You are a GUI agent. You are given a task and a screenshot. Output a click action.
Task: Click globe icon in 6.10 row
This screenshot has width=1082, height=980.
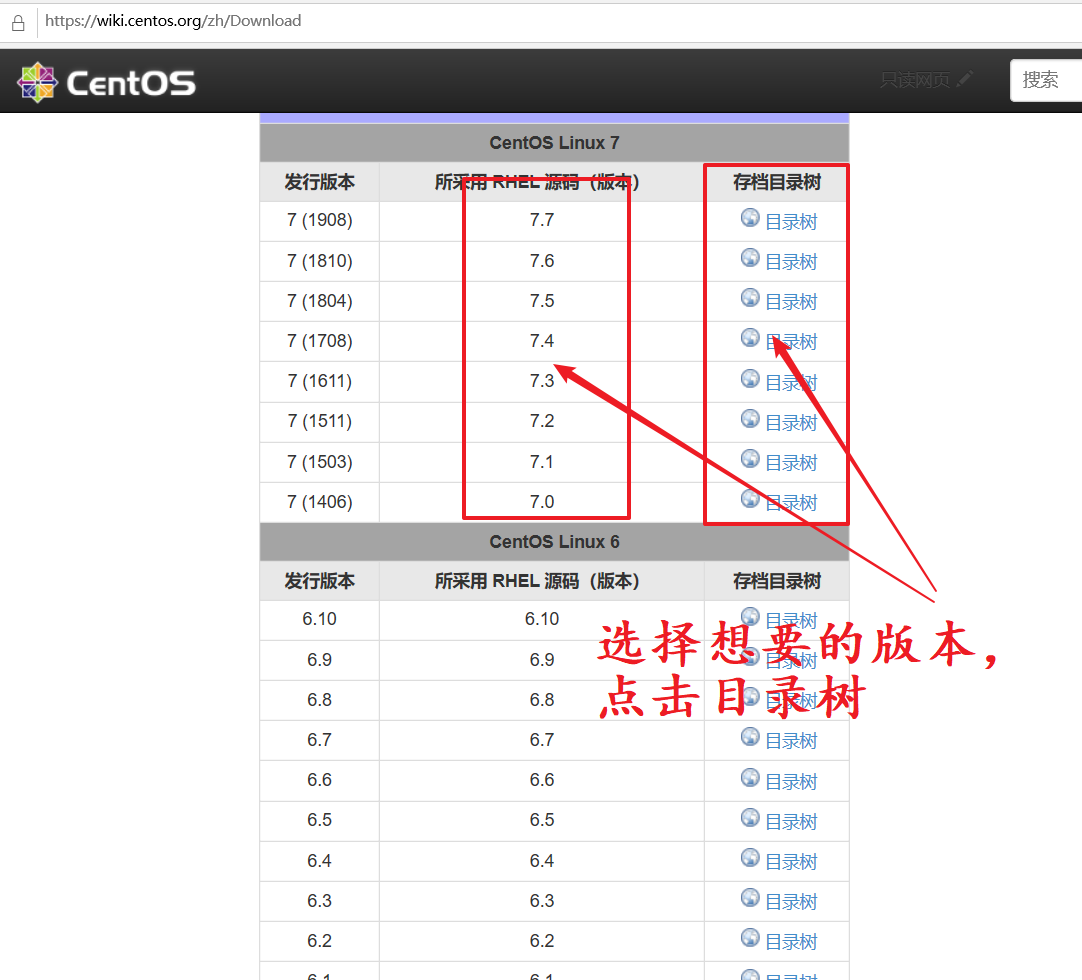[x=750, y=616]
